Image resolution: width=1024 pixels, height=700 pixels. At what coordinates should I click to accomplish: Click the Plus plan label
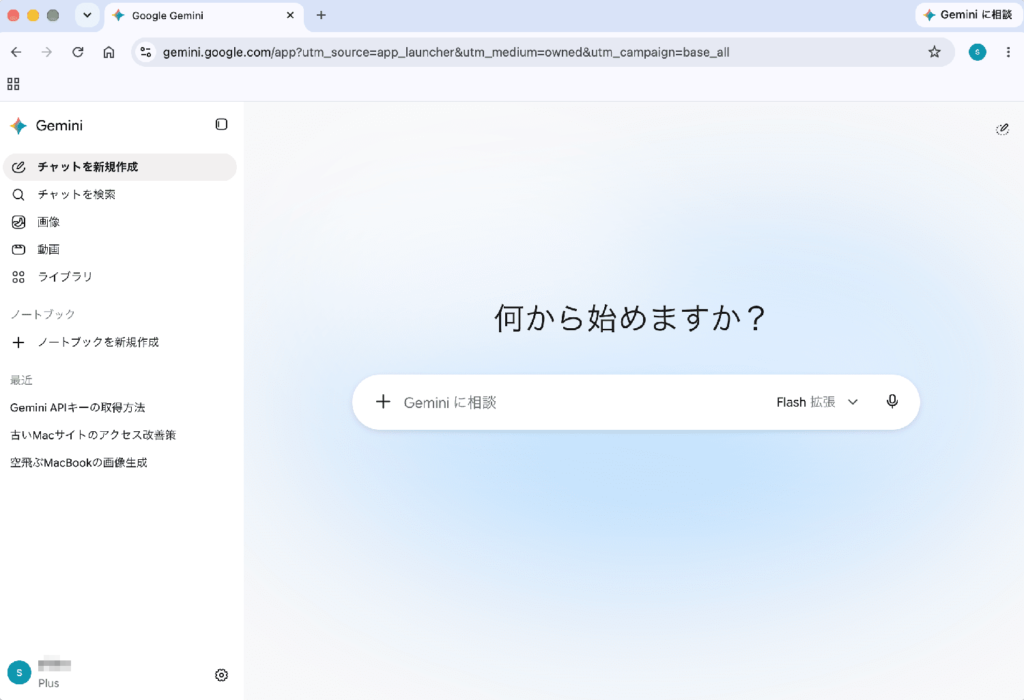[48, 683]
